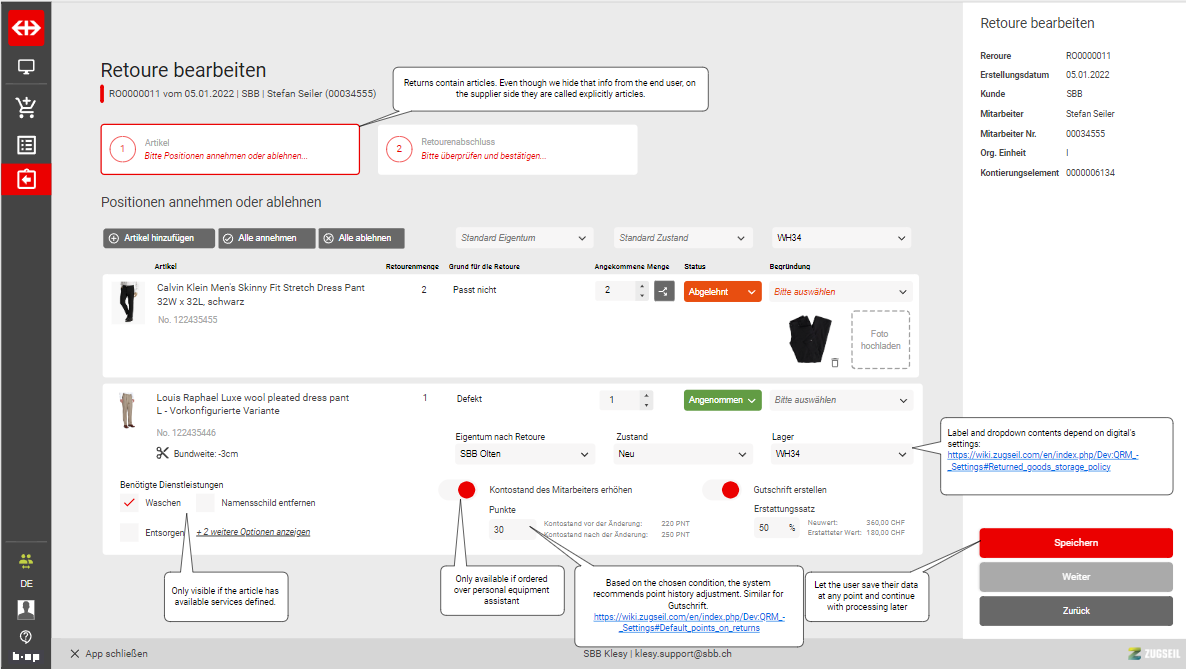Toggle Kontostand des Mitarbeiters erhöhen switch

point(457,490)
